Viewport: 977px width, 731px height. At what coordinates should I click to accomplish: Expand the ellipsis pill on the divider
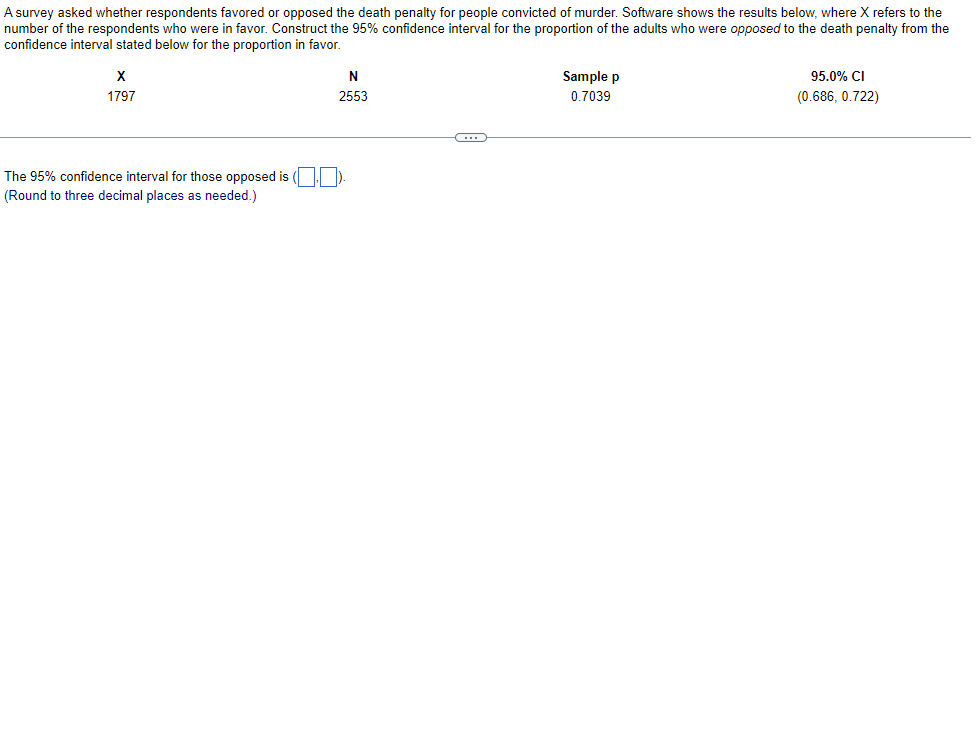pyautogui.click(x=470, y=138)
